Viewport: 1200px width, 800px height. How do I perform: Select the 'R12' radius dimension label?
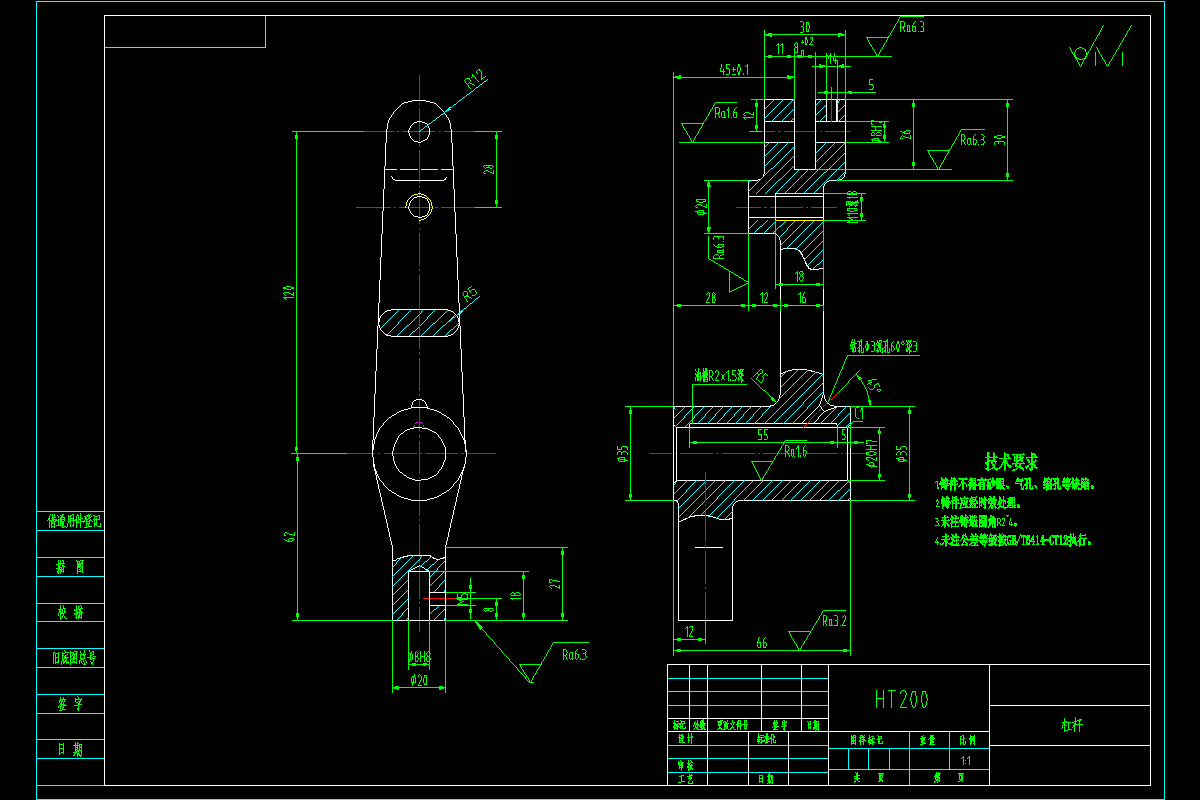point(474,78)
